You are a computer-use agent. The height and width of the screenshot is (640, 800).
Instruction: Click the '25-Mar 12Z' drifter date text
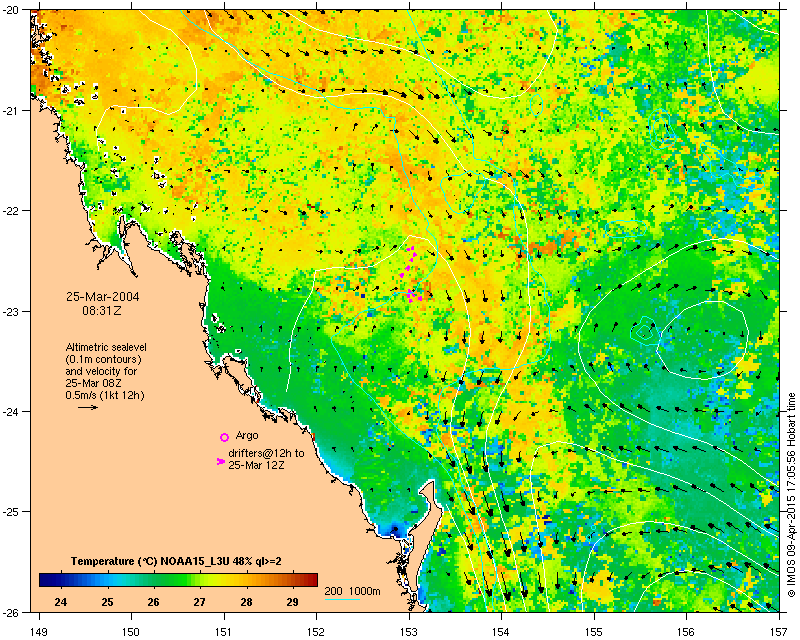[256, 465]
